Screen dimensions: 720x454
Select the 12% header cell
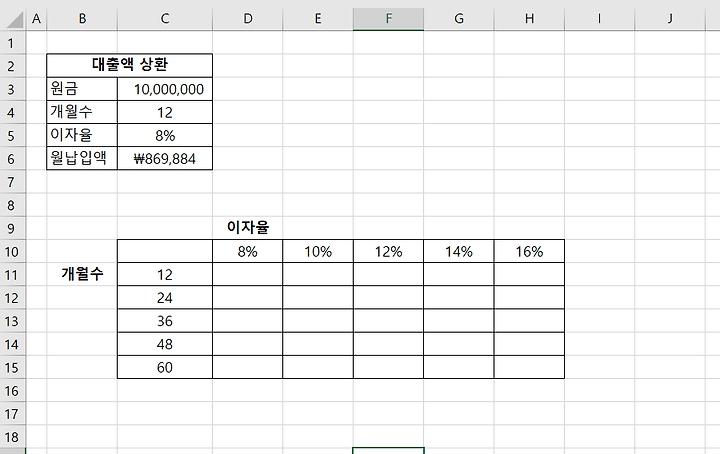(388, 251)
